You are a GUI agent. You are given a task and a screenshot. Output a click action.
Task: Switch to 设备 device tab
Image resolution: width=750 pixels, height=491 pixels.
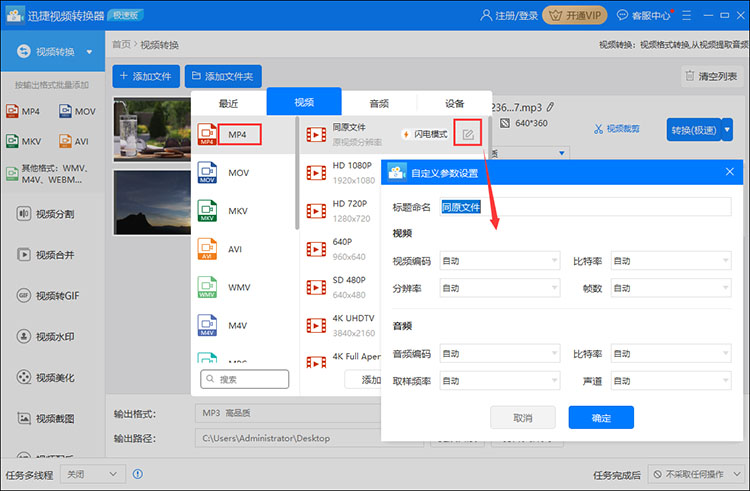click(454, 103)
